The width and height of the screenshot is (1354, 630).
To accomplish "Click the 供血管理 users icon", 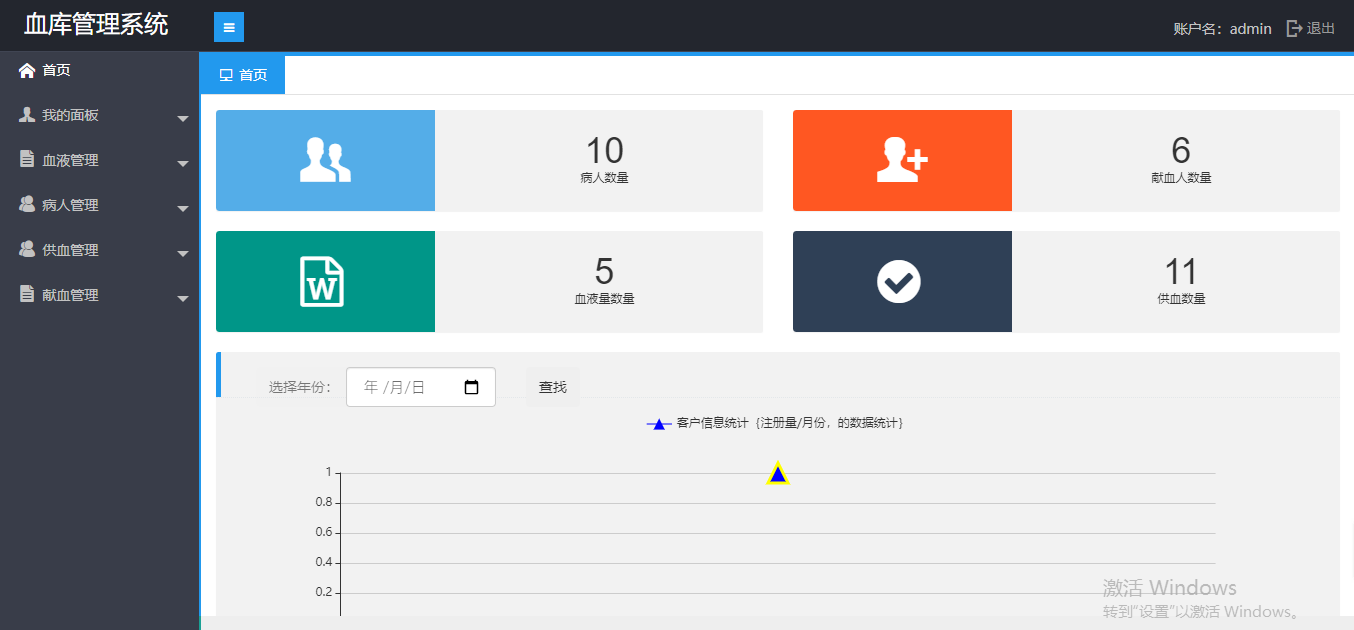I will point(27,249).
